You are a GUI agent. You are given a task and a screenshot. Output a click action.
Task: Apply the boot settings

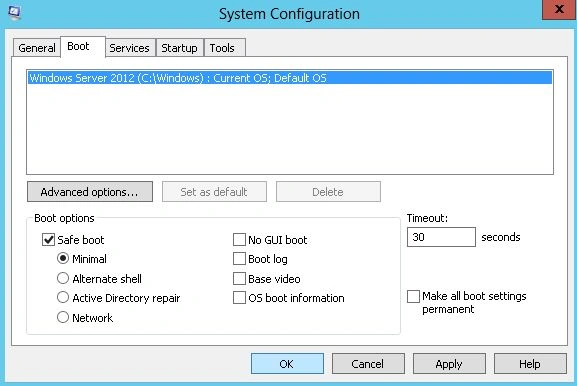tap(449, 364)
